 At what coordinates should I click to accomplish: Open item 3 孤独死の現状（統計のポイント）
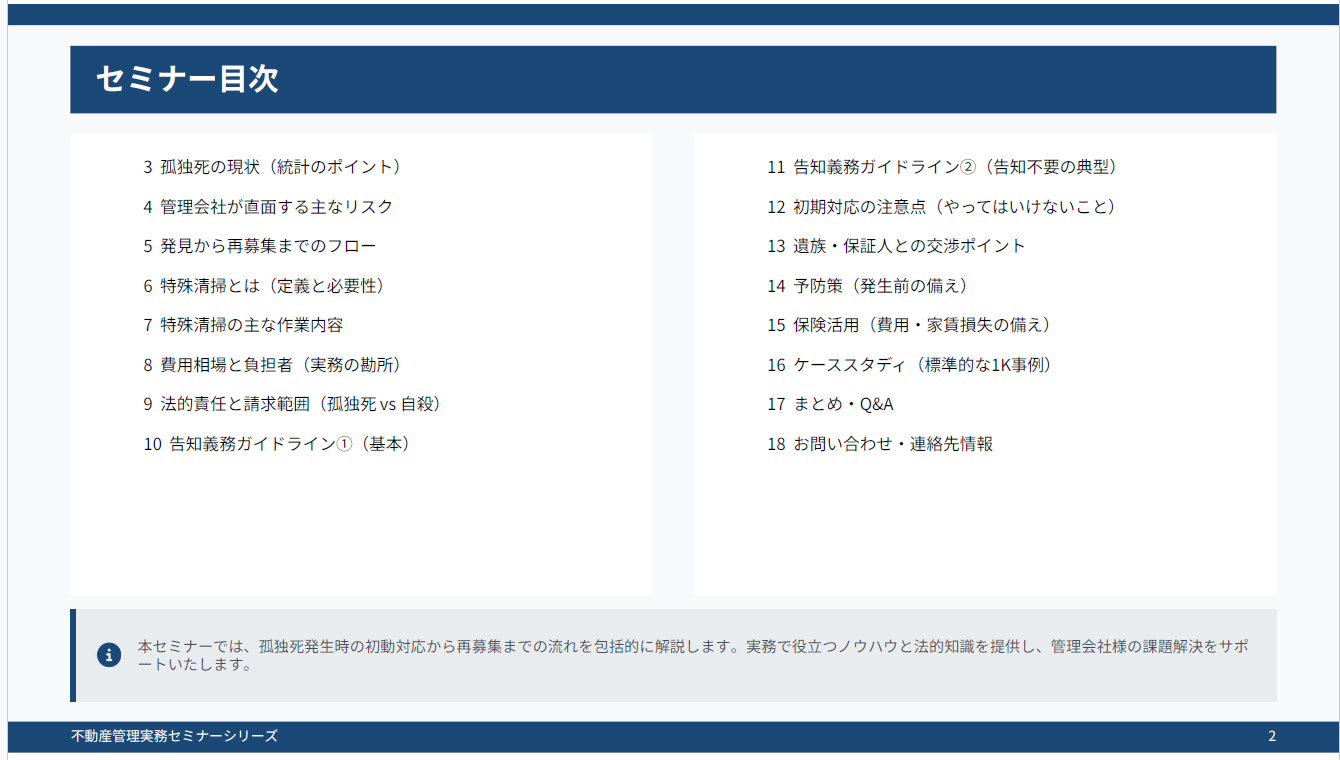tap(272, 167)
